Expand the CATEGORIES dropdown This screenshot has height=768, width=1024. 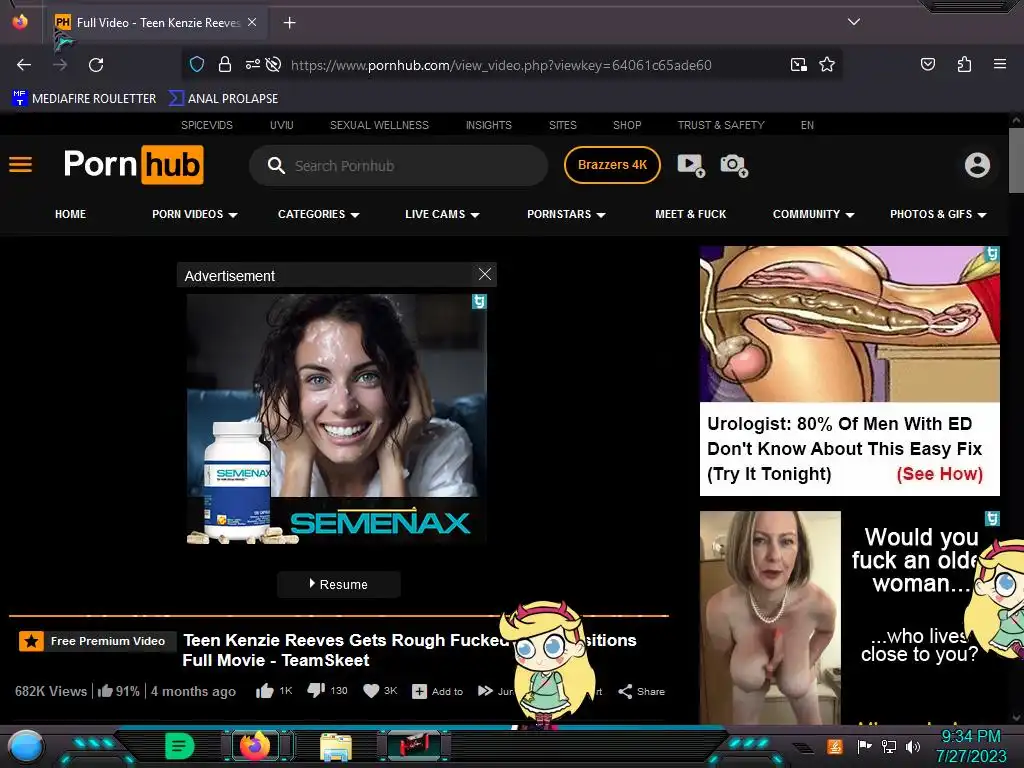point(319,214)
